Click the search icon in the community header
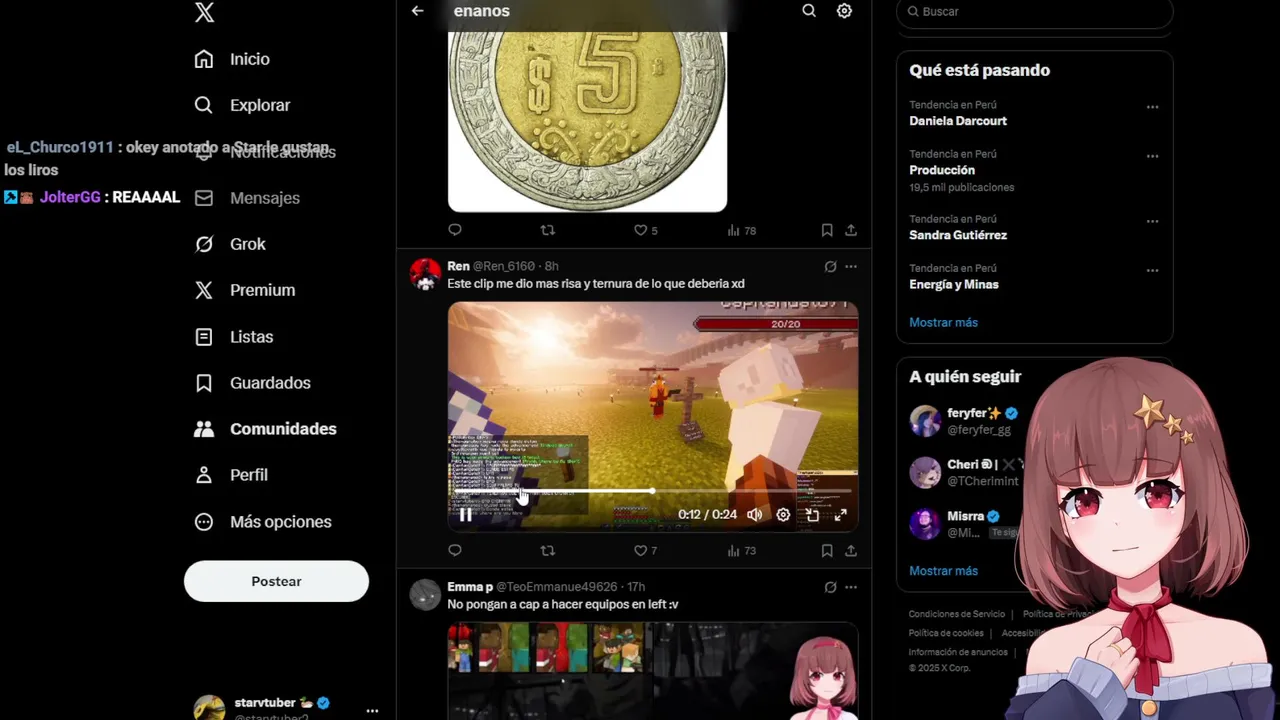This screenshot has height=720, width=1280. 809,11
